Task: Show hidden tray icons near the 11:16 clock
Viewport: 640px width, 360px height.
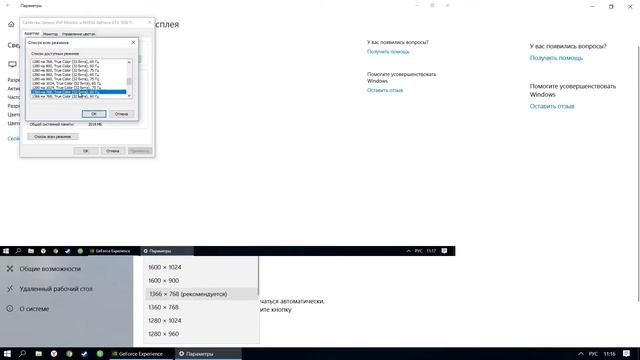Action: tap(580, 354)
